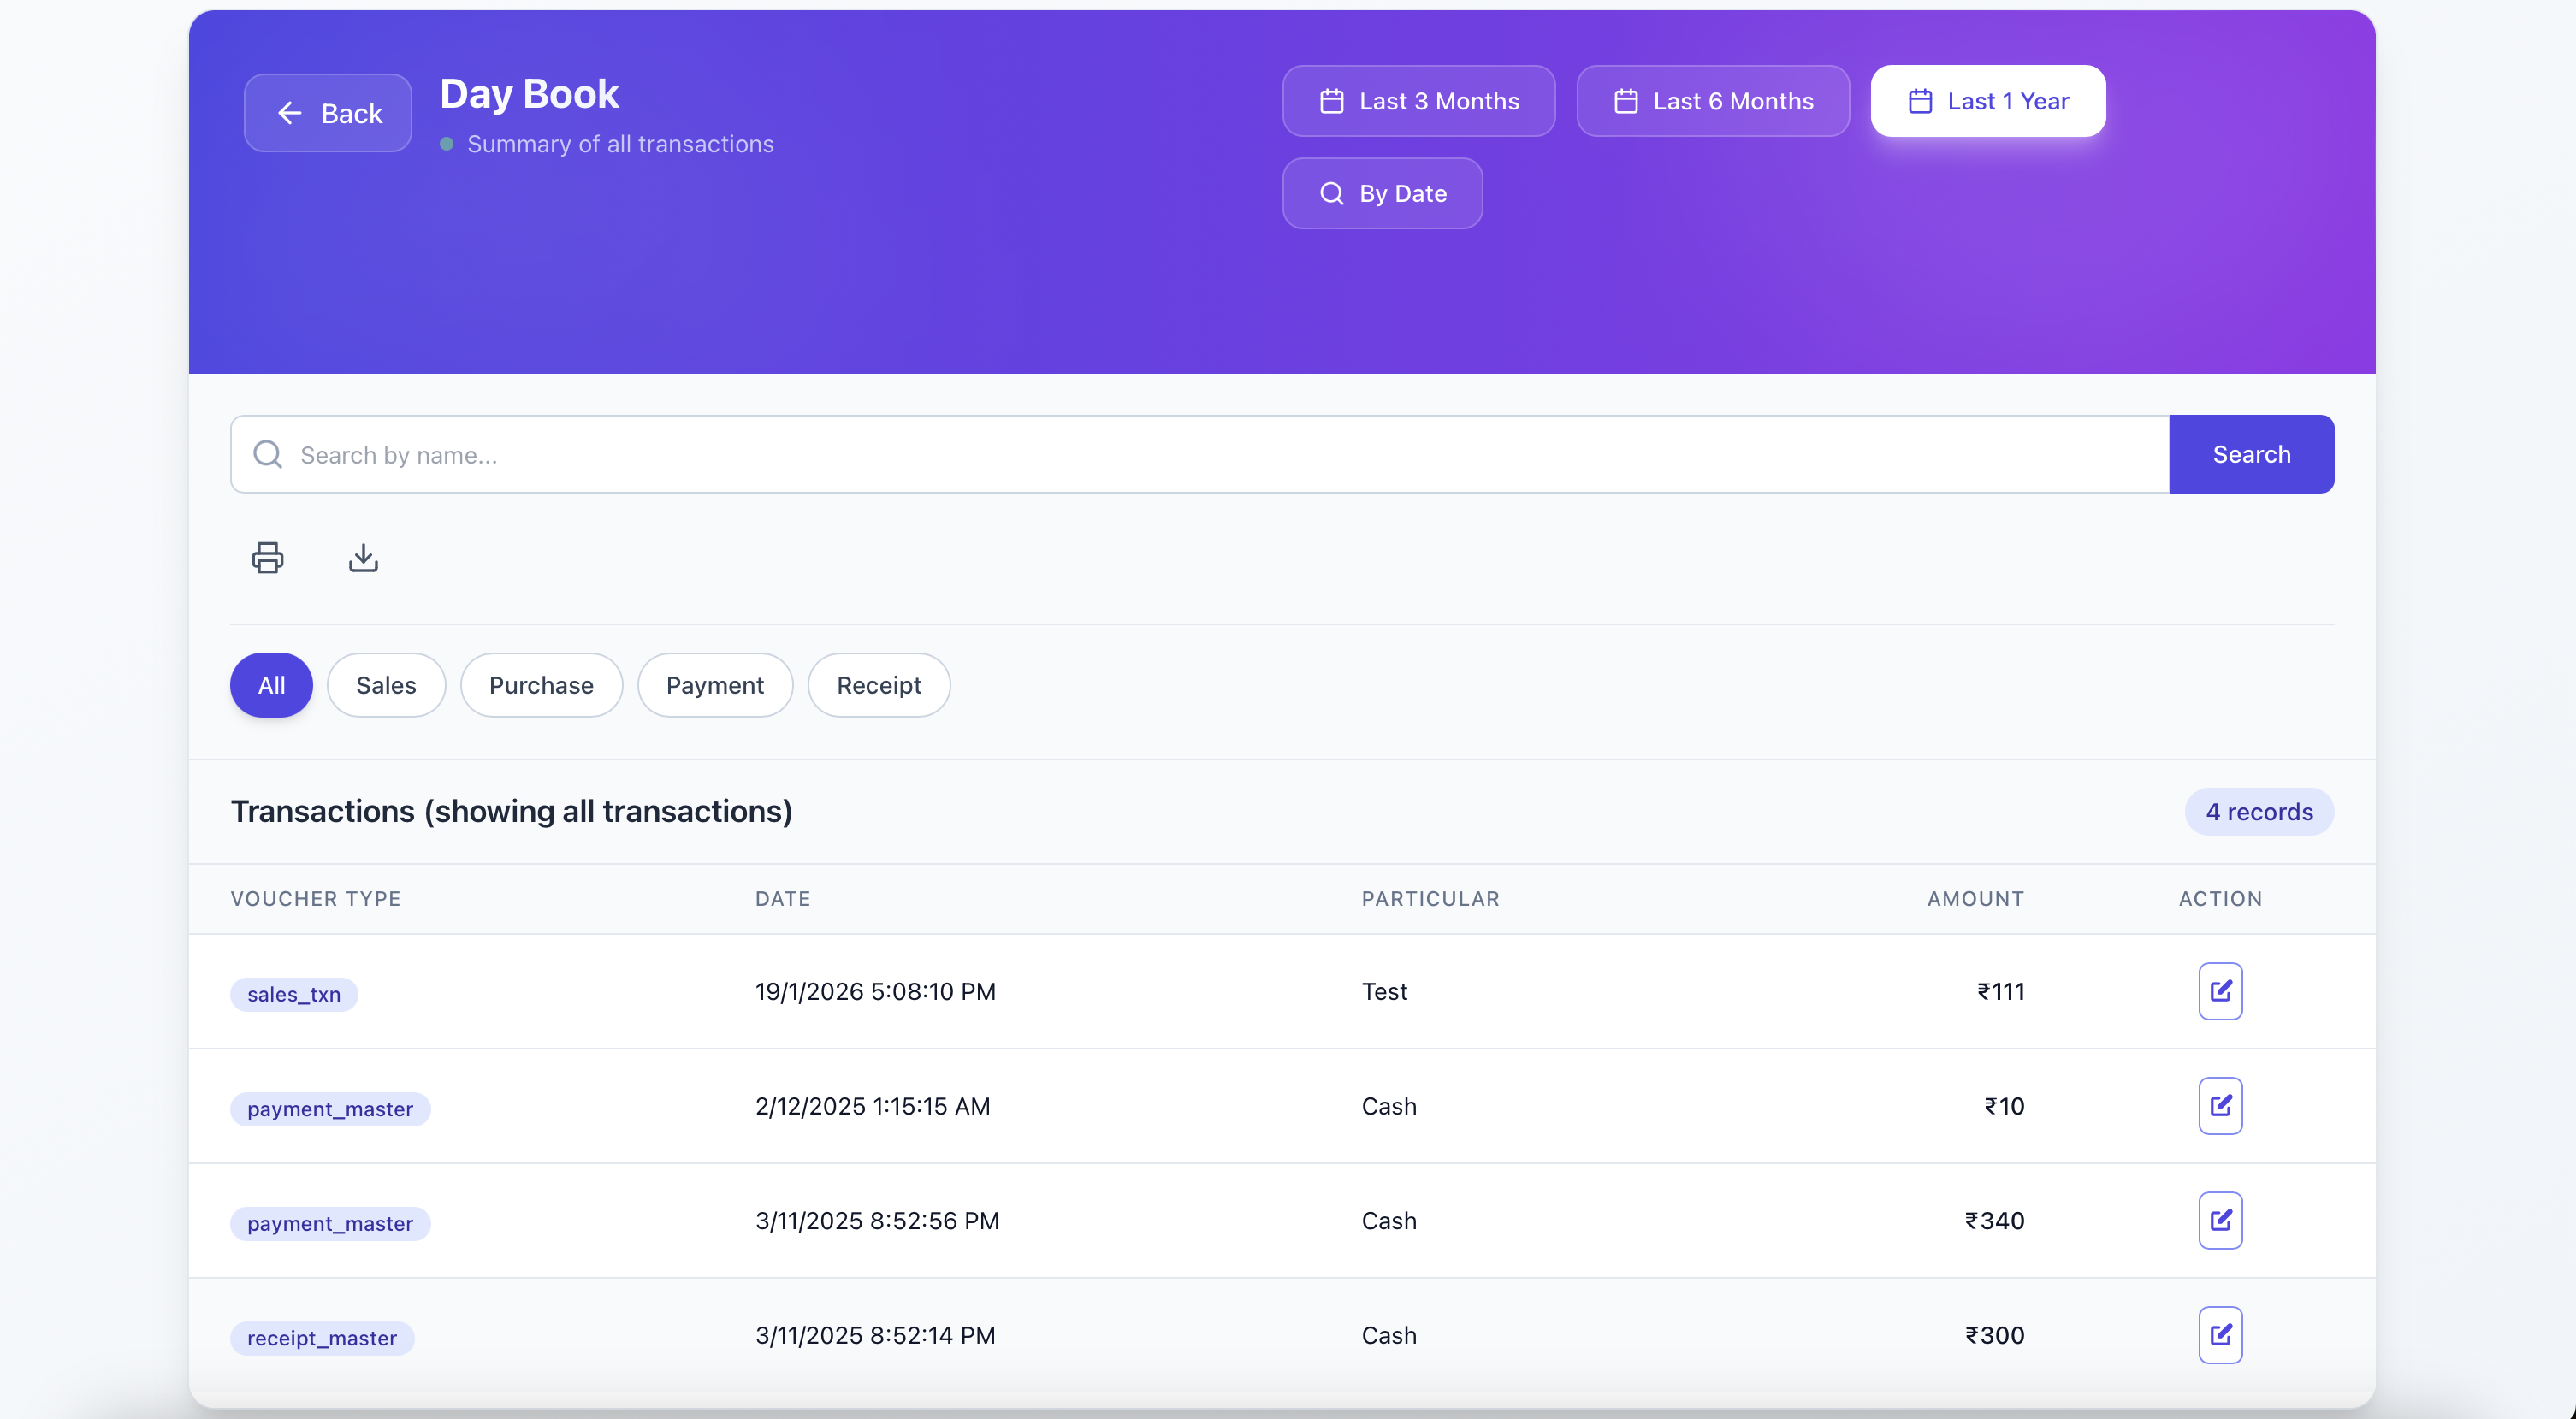
Task: Click the download icon
Action: pyautogui.click(x=363, y=557)
